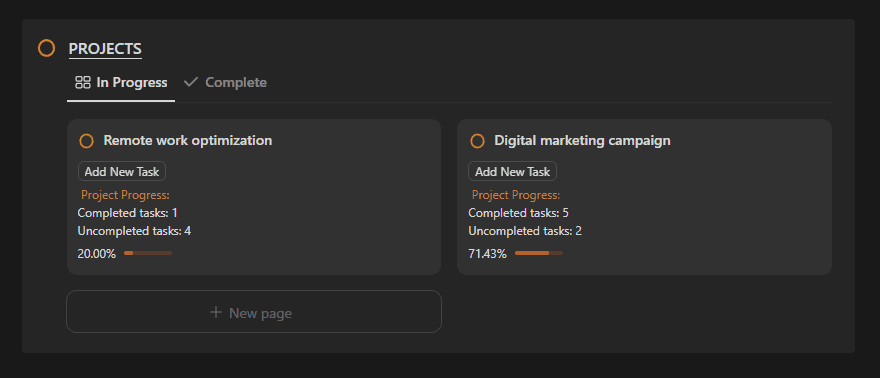This screenshot has width=880, height=378.
Task: Select the 20.00% percentage value
Action: pos(97,253)
